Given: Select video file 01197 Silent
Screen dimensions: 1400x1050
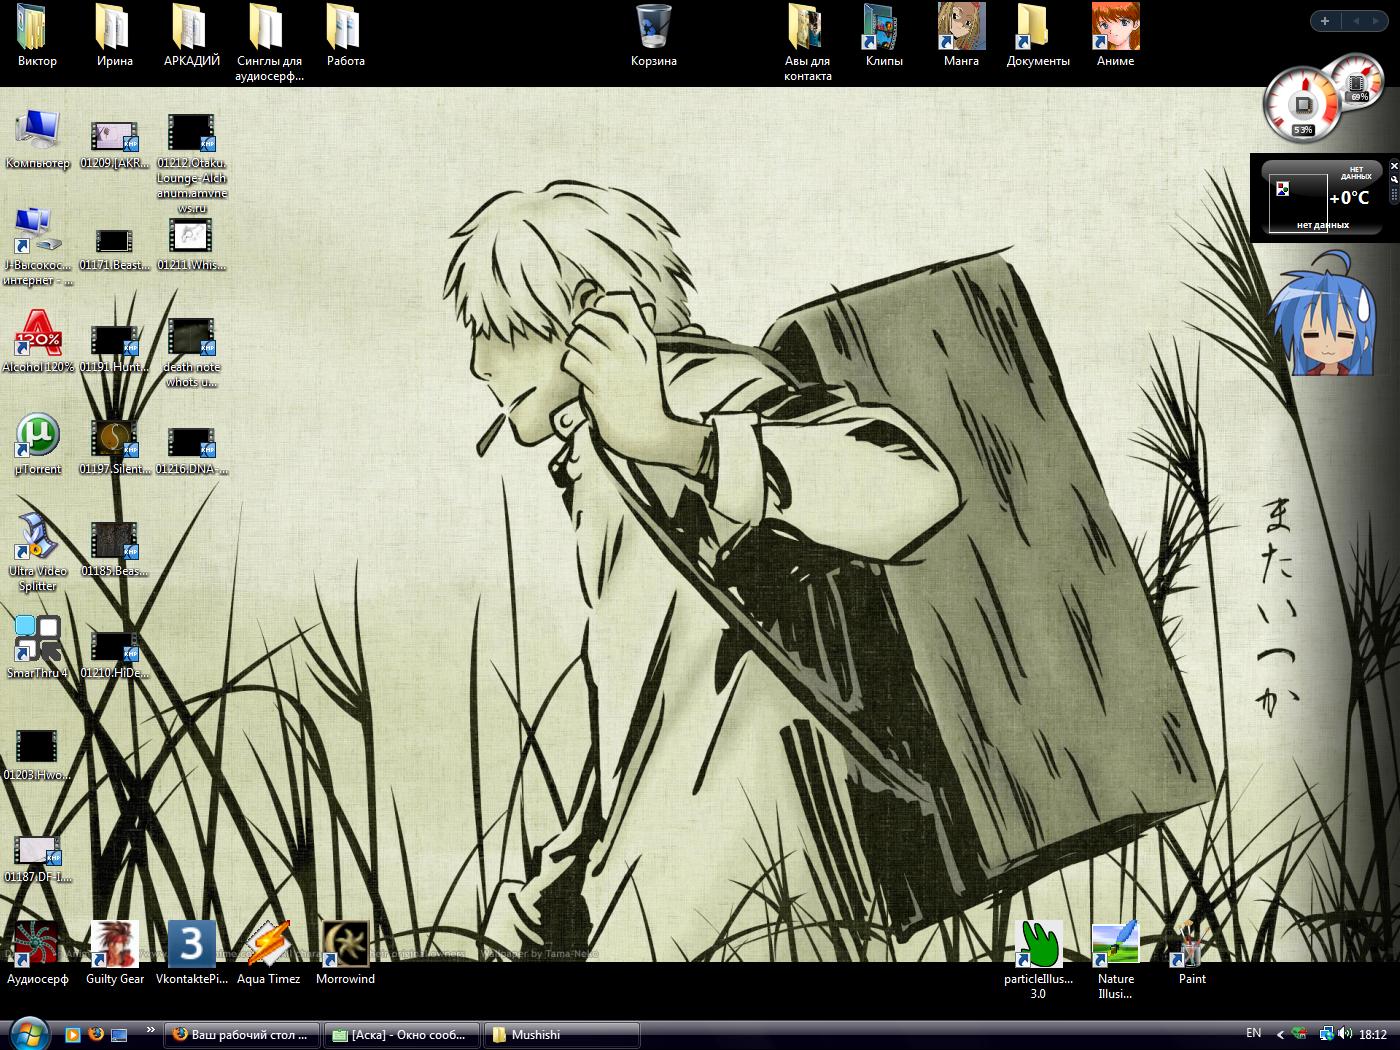Looking at the screenshot, I should (114, 446).
